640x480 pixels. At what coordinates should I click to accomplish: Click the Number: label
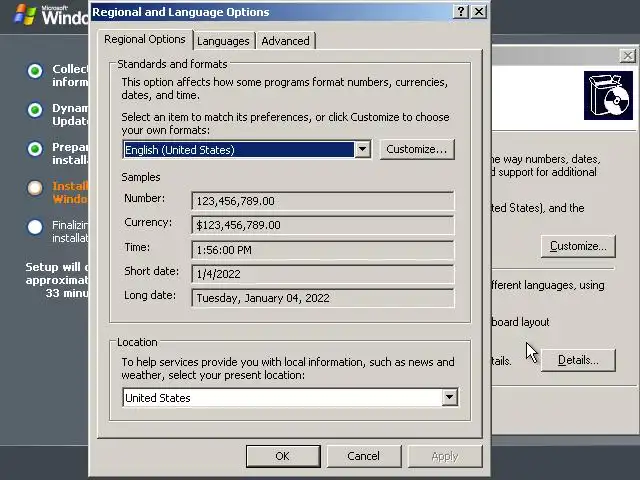(144, 198)
